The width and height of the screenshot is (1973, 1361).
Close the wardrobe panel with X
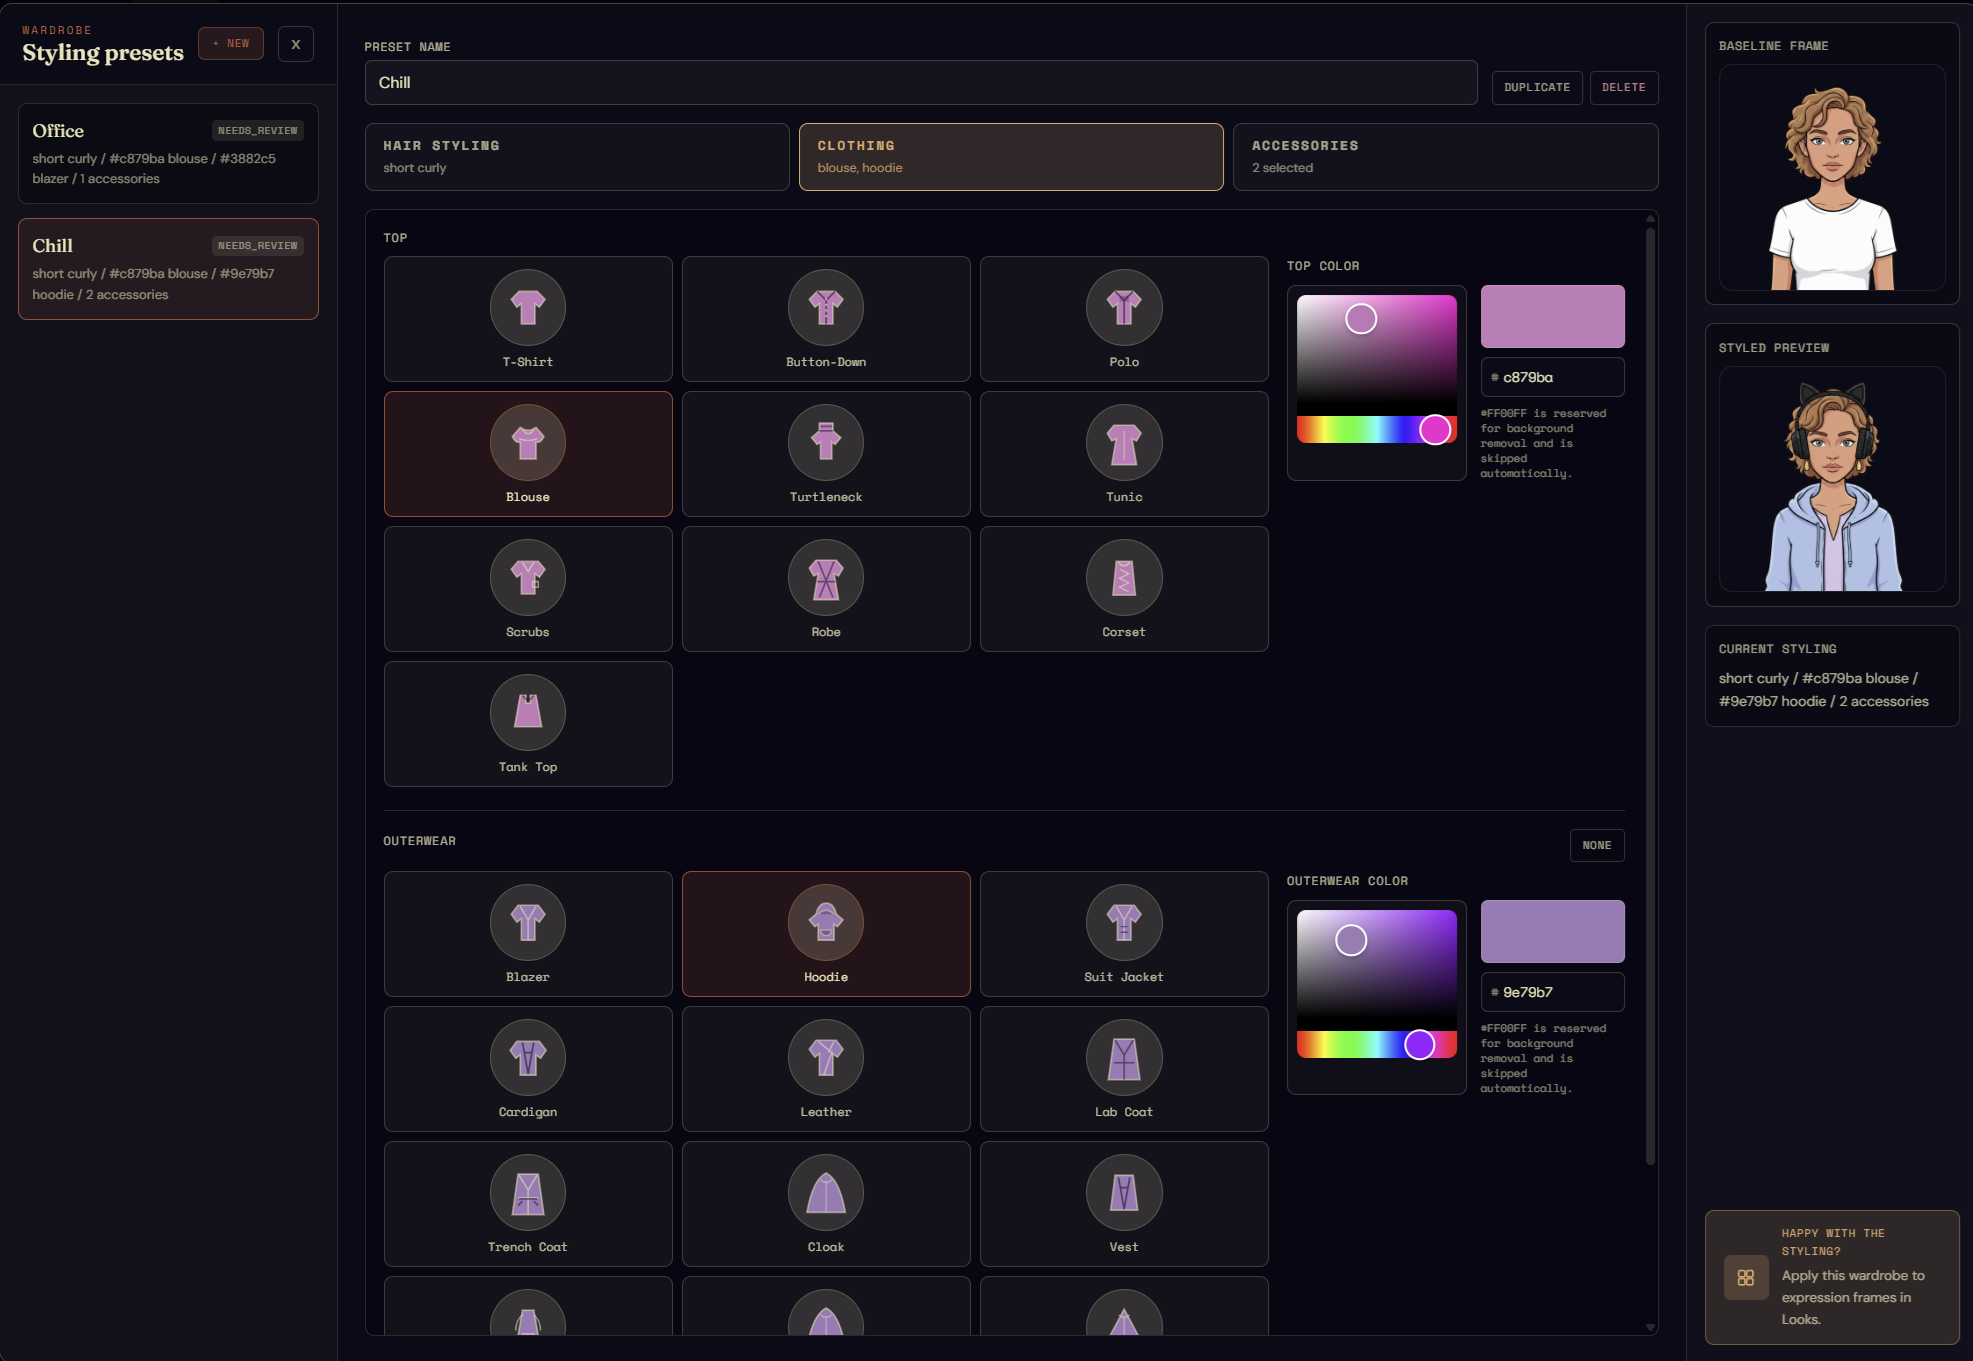point(296,44)
